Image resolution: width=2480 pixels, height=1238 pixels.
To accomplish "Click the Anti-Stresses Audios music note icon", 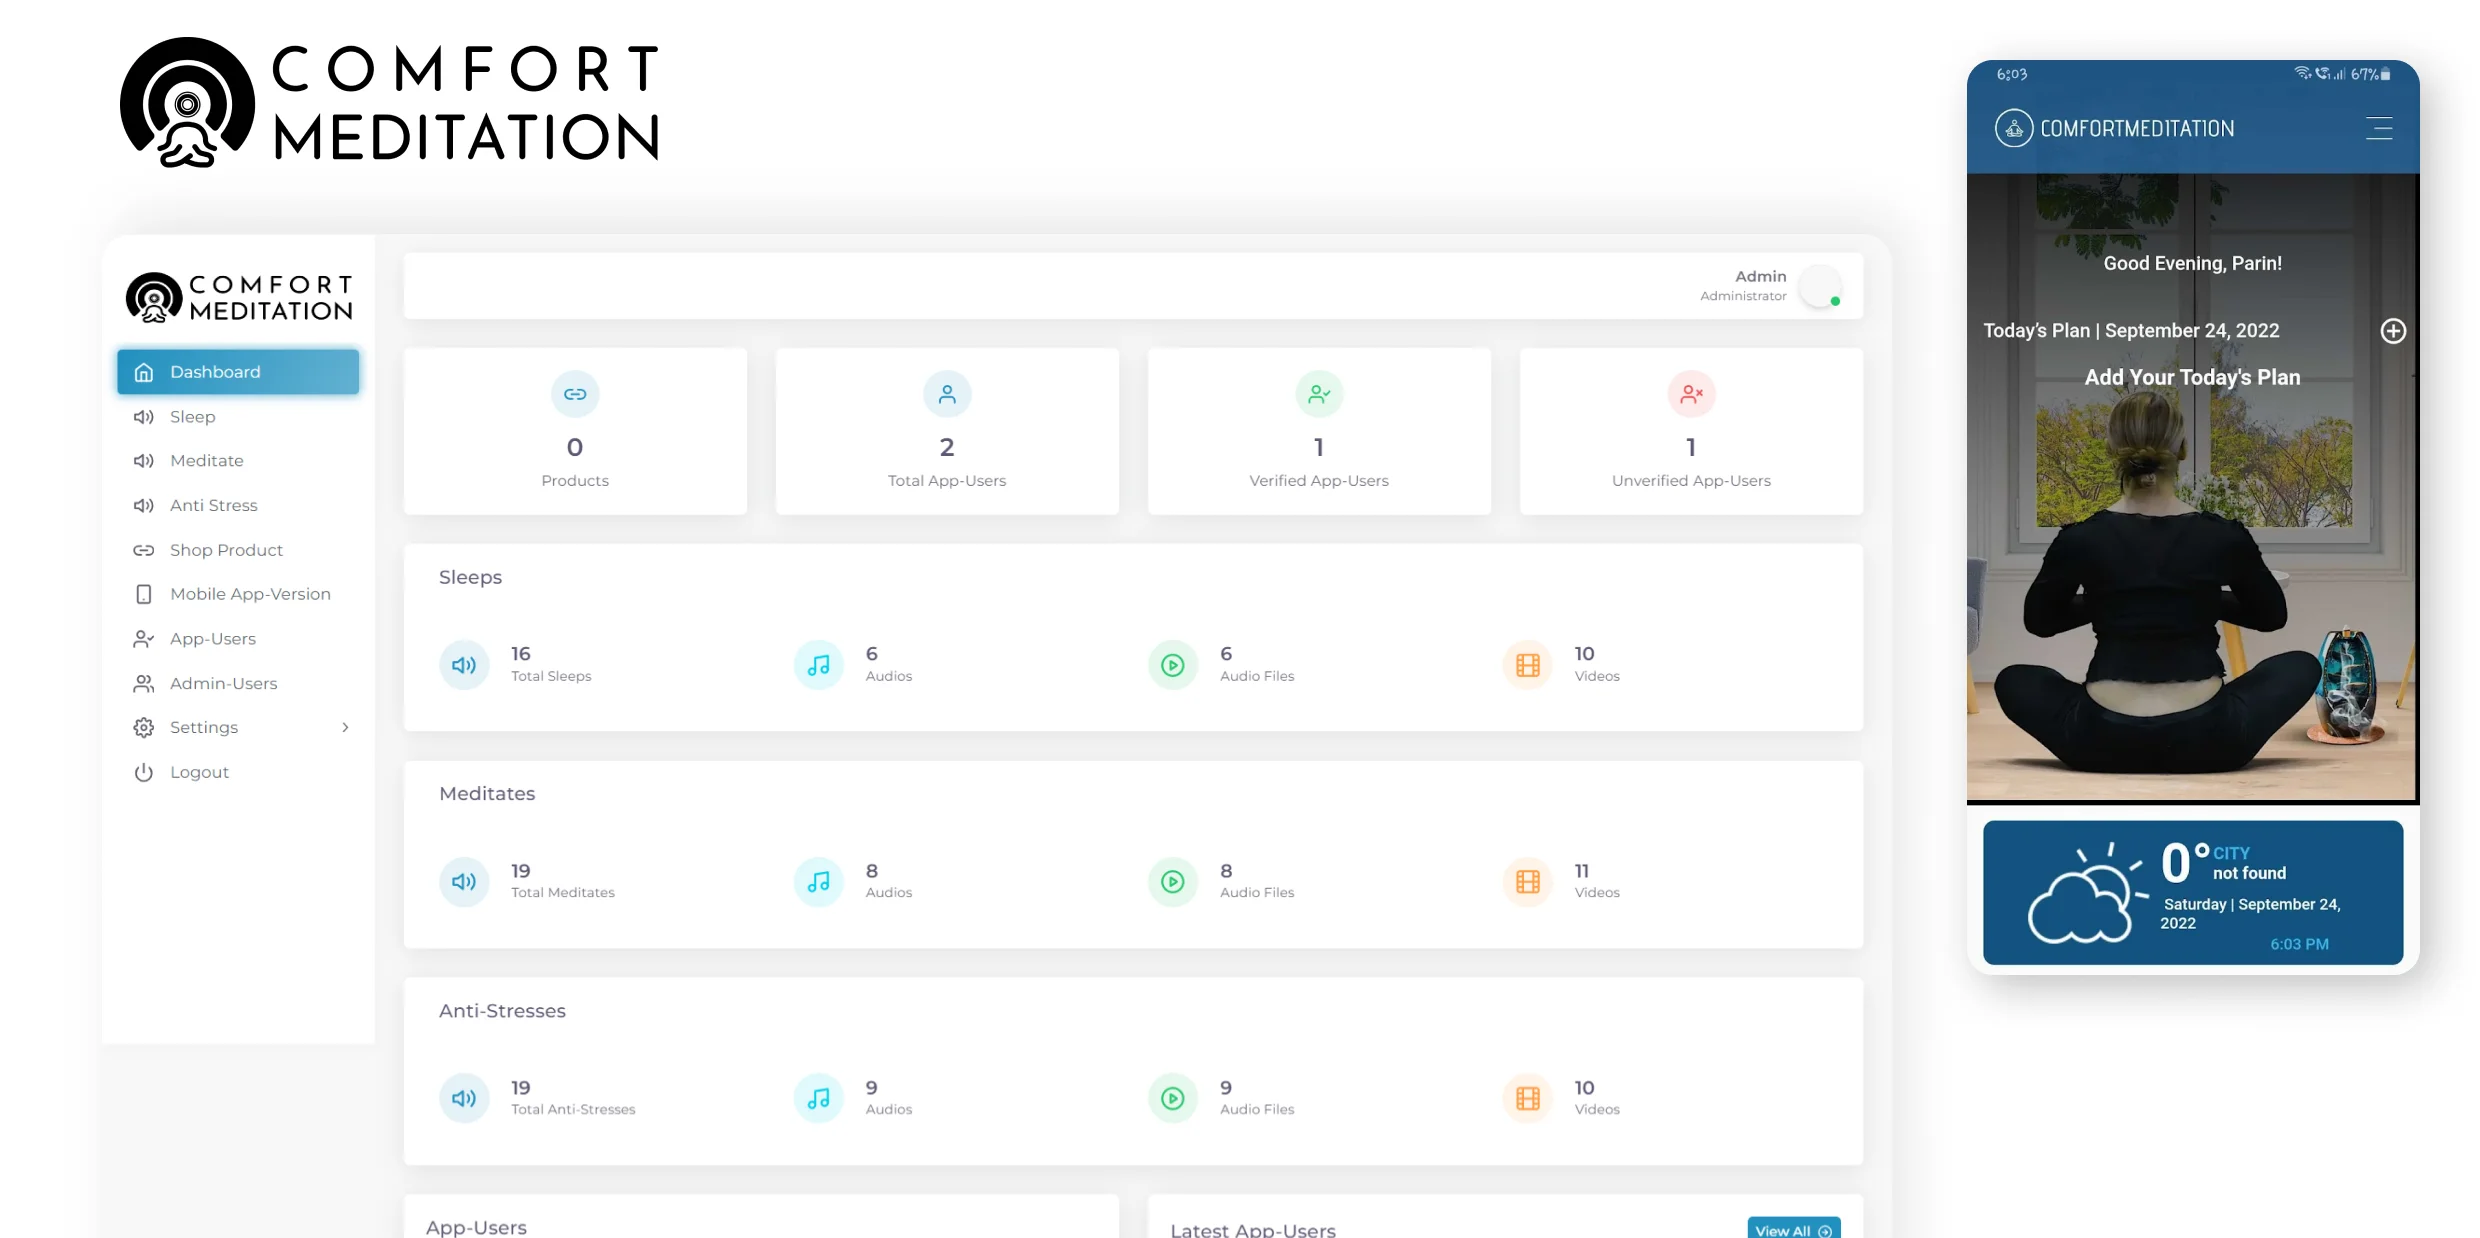I will [818, 1098].
